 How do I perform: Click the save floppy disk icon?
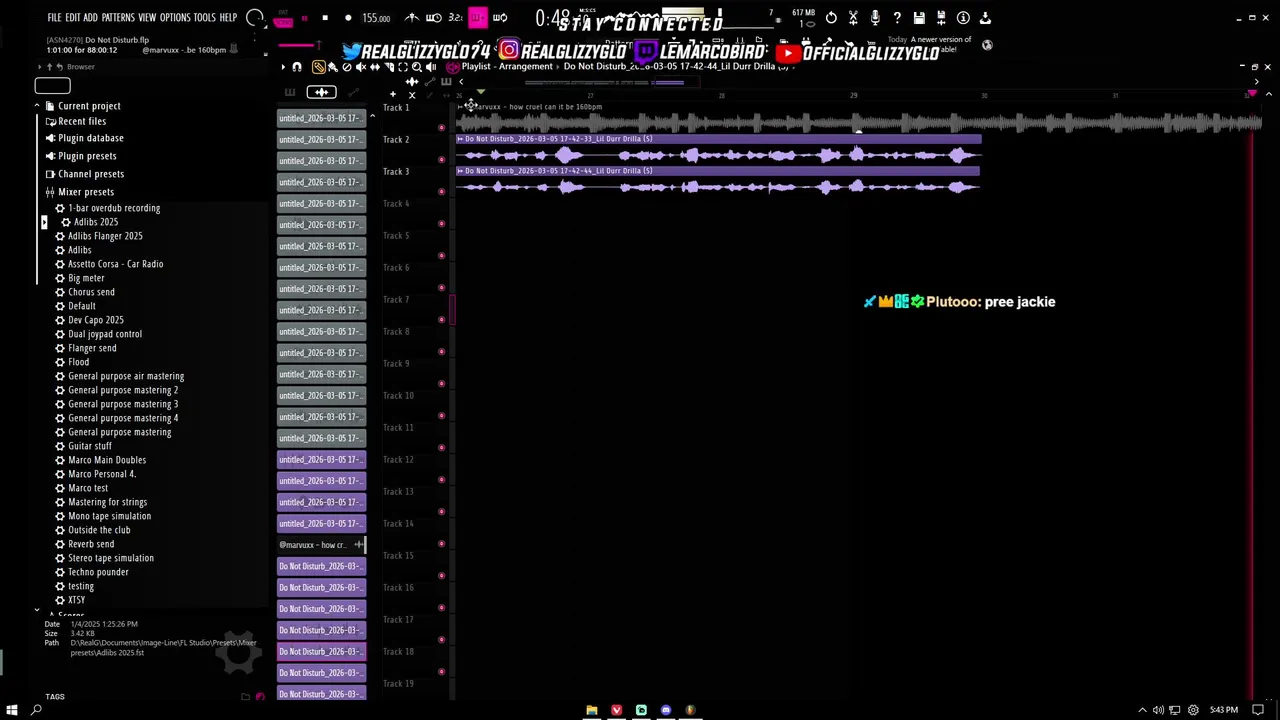(x=919, y=17)
